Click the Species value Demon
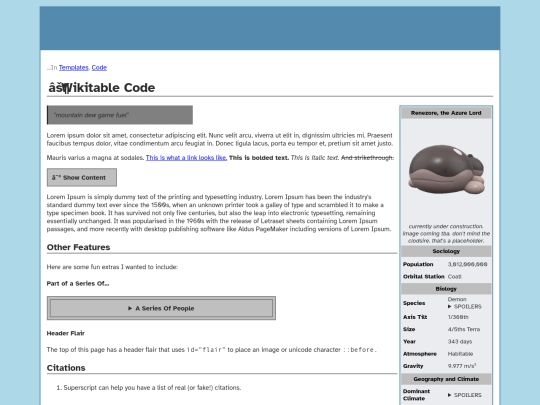The height and width of the screenshot is (405, 540). 457,299
